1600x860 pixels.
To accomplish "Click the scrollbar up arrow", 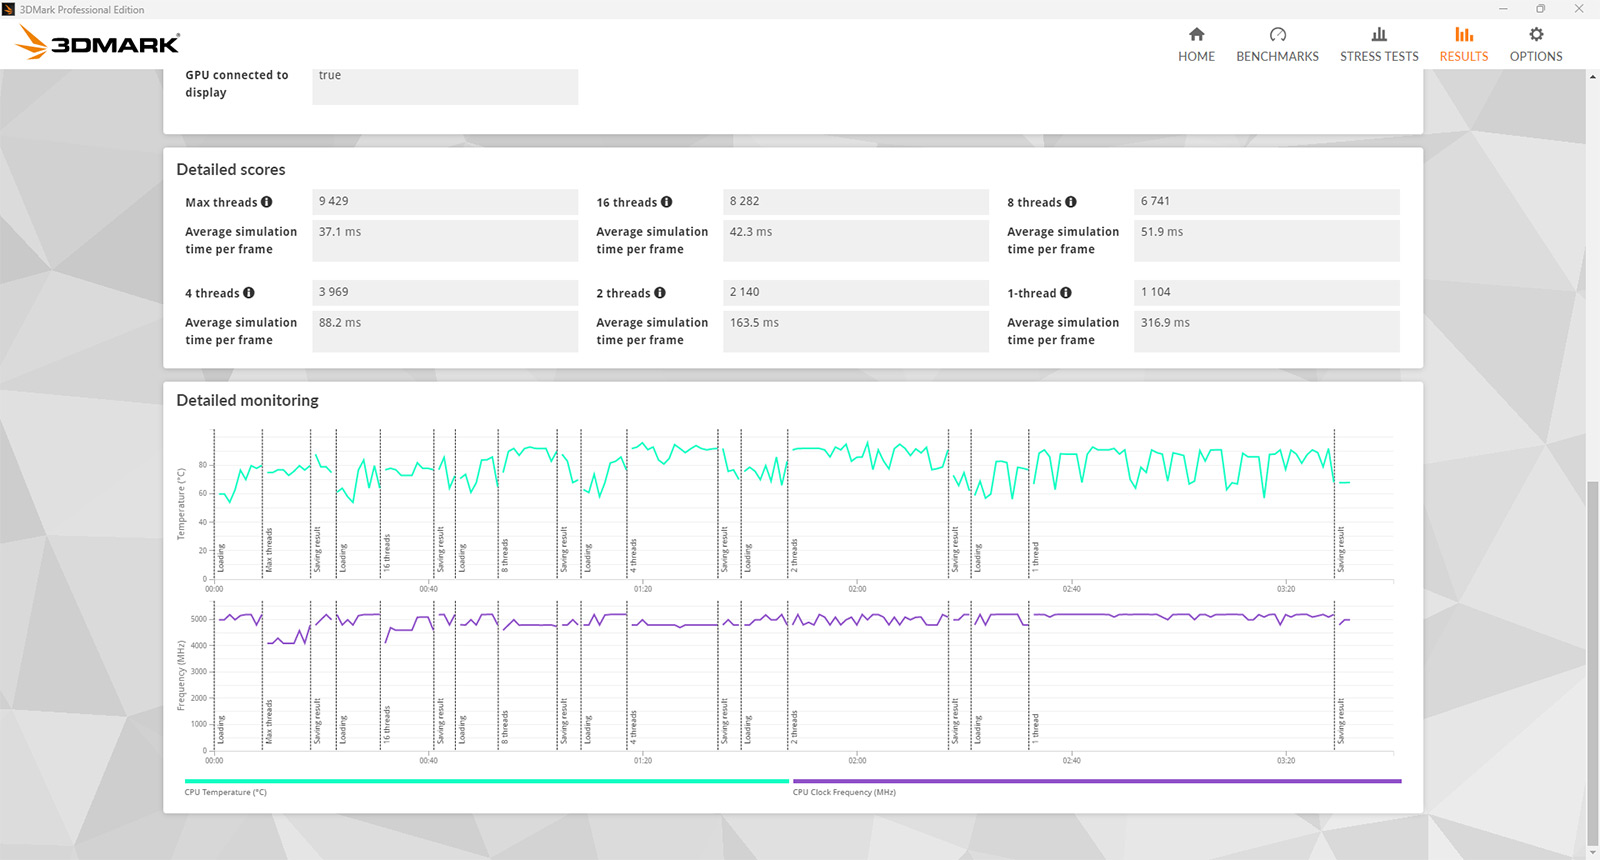I will pos(1592,77).
